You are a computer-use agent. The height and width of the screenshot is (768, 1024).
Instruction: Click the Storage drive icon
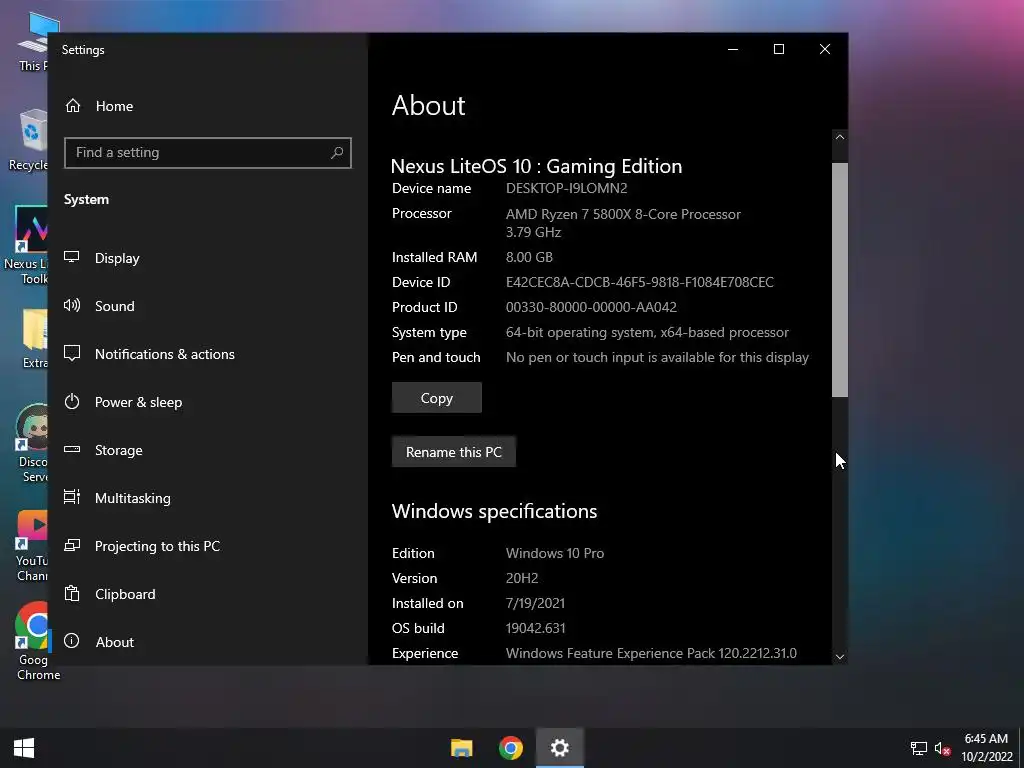[x=72, y=449]
